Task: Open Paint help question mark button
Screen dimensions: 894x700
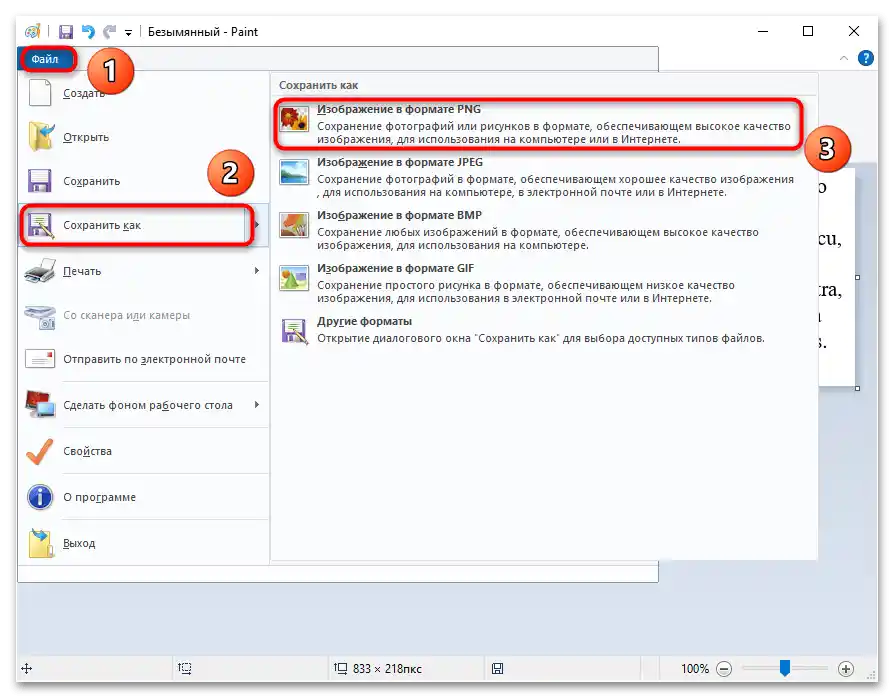Action: point(865,58)
